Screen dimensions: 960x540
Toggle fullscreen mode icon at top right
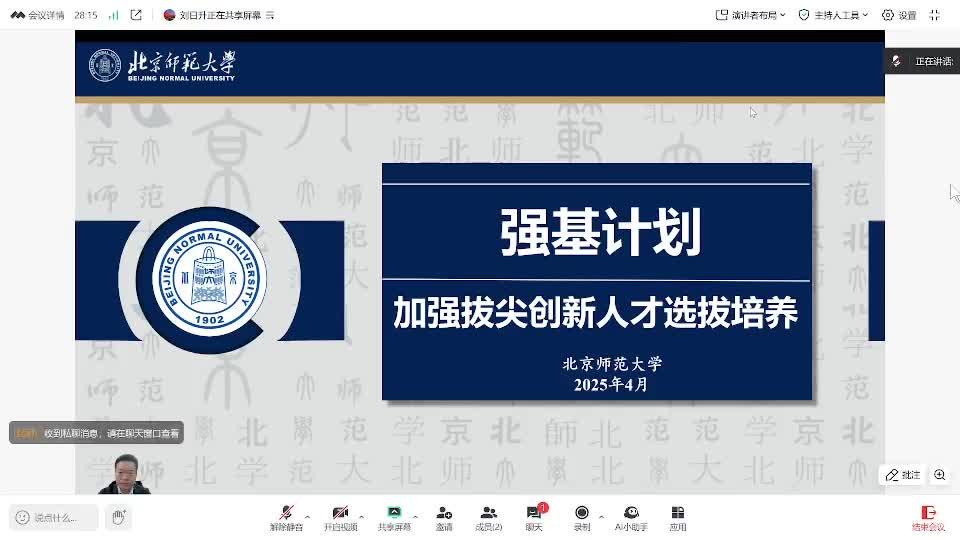934,15
